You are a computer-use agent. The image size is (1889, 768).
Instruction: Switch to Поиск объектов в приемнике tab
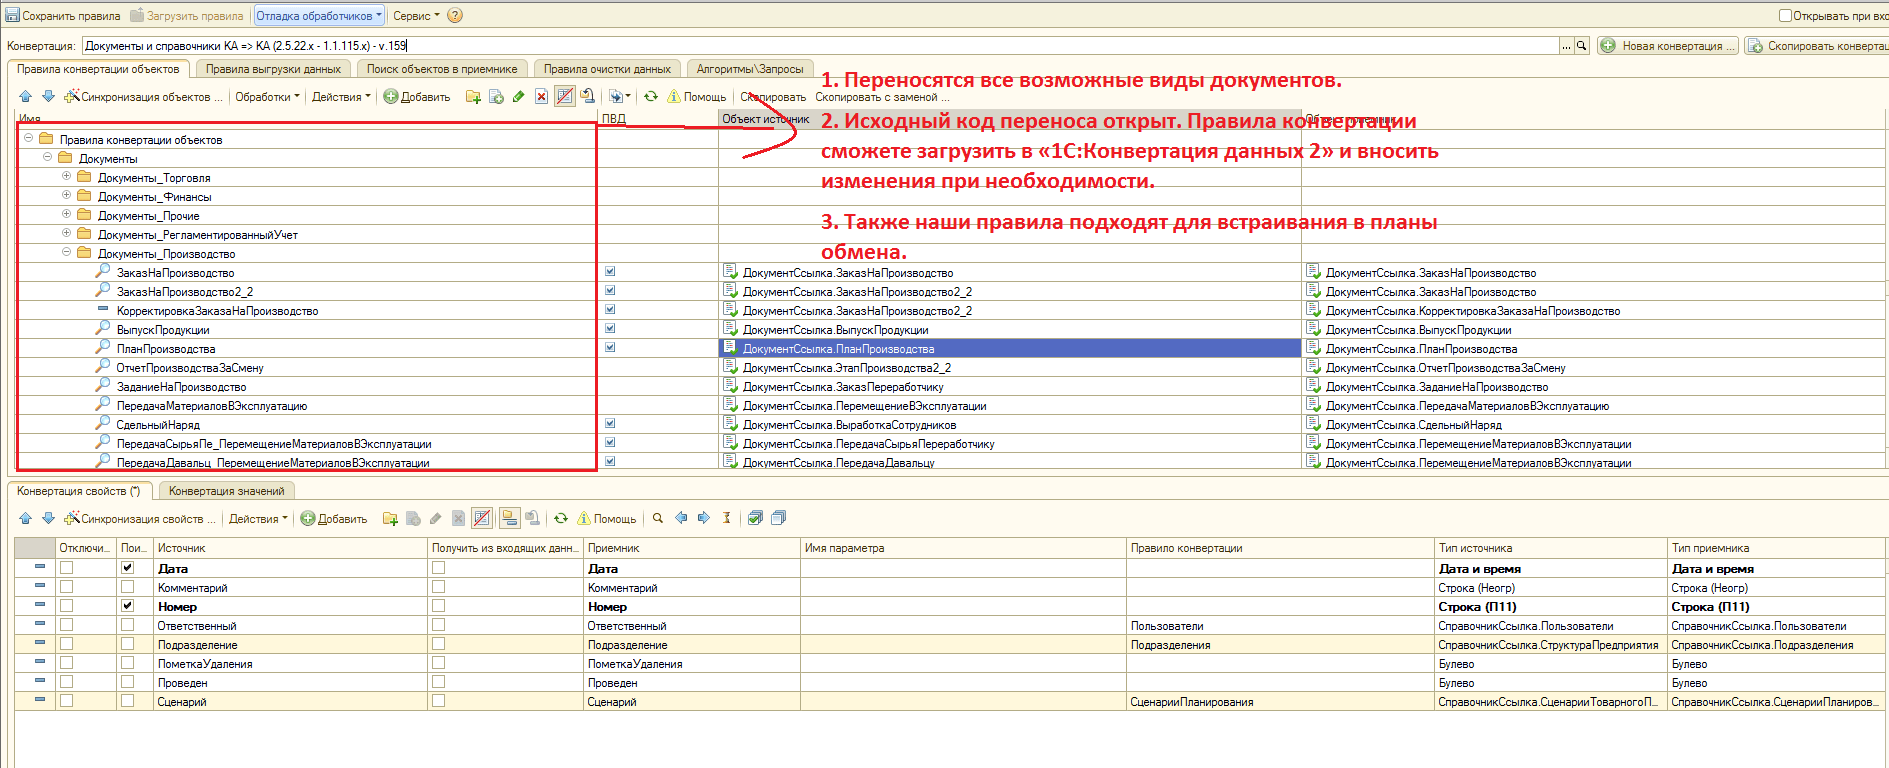442,69
